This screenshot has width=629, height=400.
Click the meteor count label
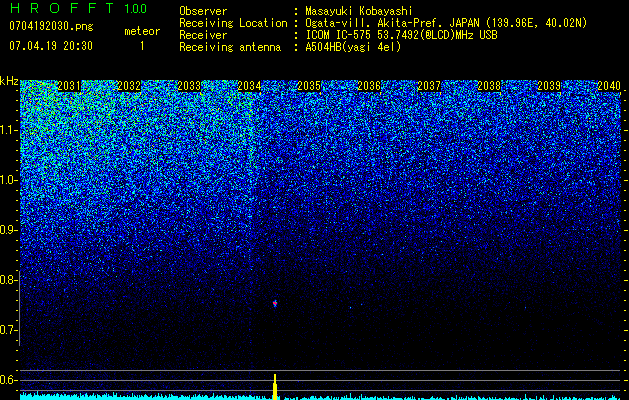142,31
